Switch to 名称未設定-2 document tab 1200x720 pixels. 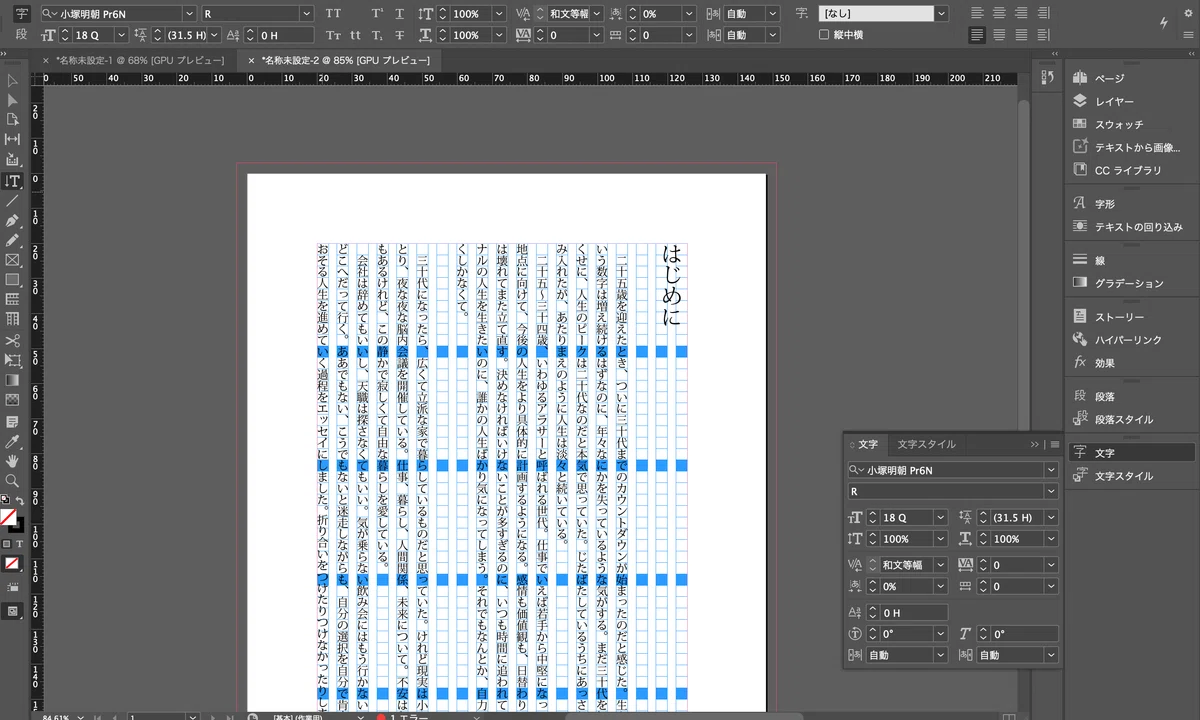click(x=345, y=60)
